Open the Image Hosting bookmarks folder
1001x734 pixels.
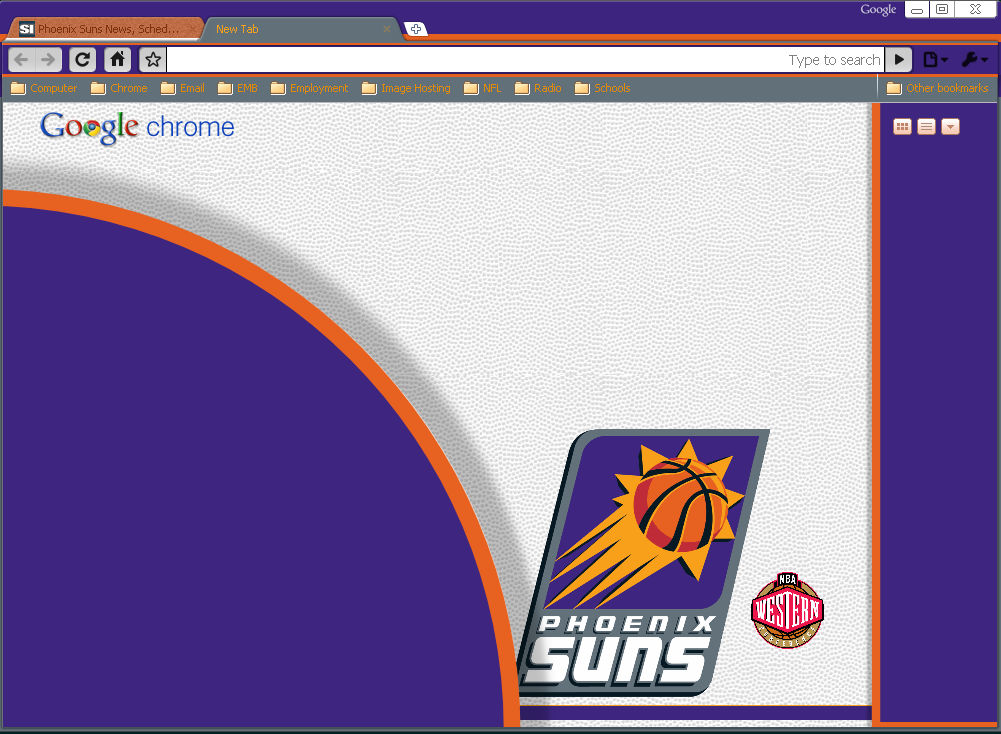406,88
